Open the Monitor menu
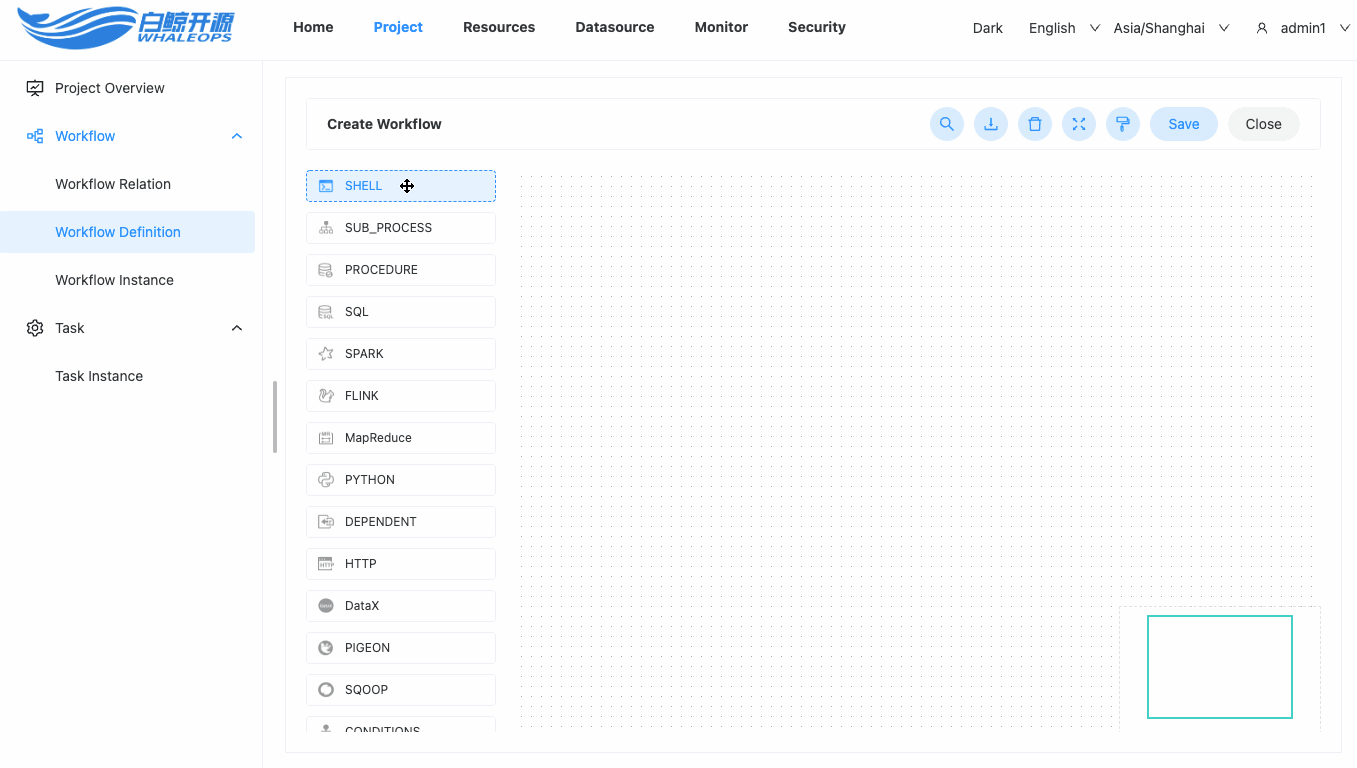The width and height of the screenshot is (1357, 768). pyautogui.click(x=721, y=27)
